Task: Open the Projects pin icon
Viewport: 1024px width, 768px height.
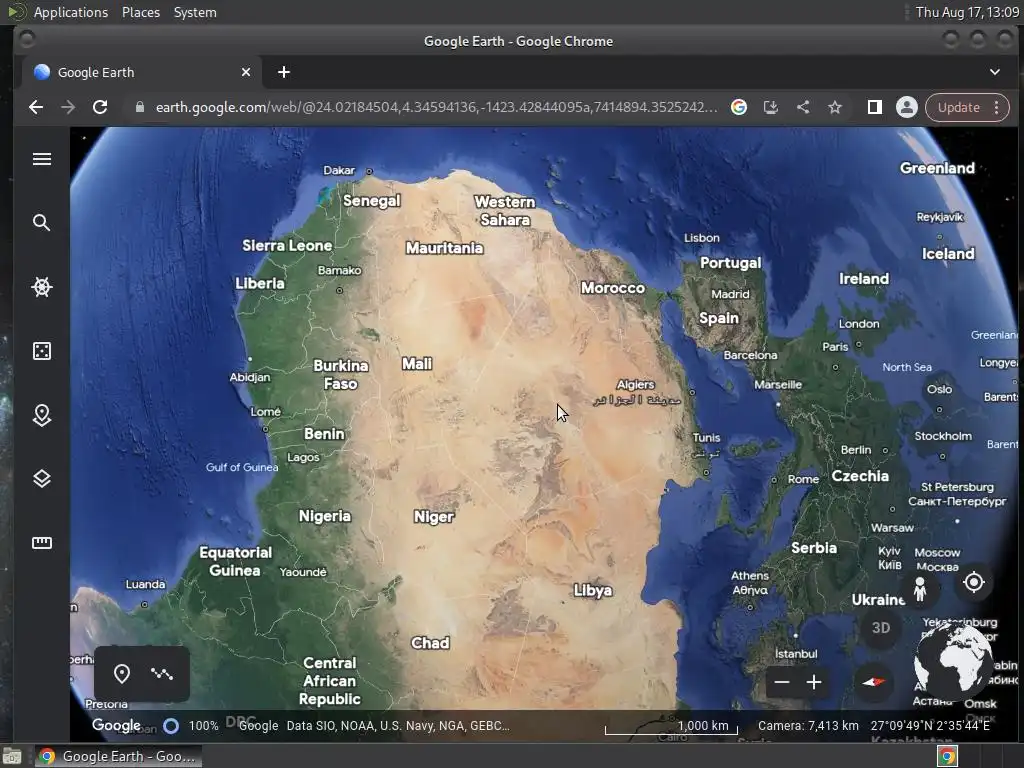Action: (x=42, y=415)
